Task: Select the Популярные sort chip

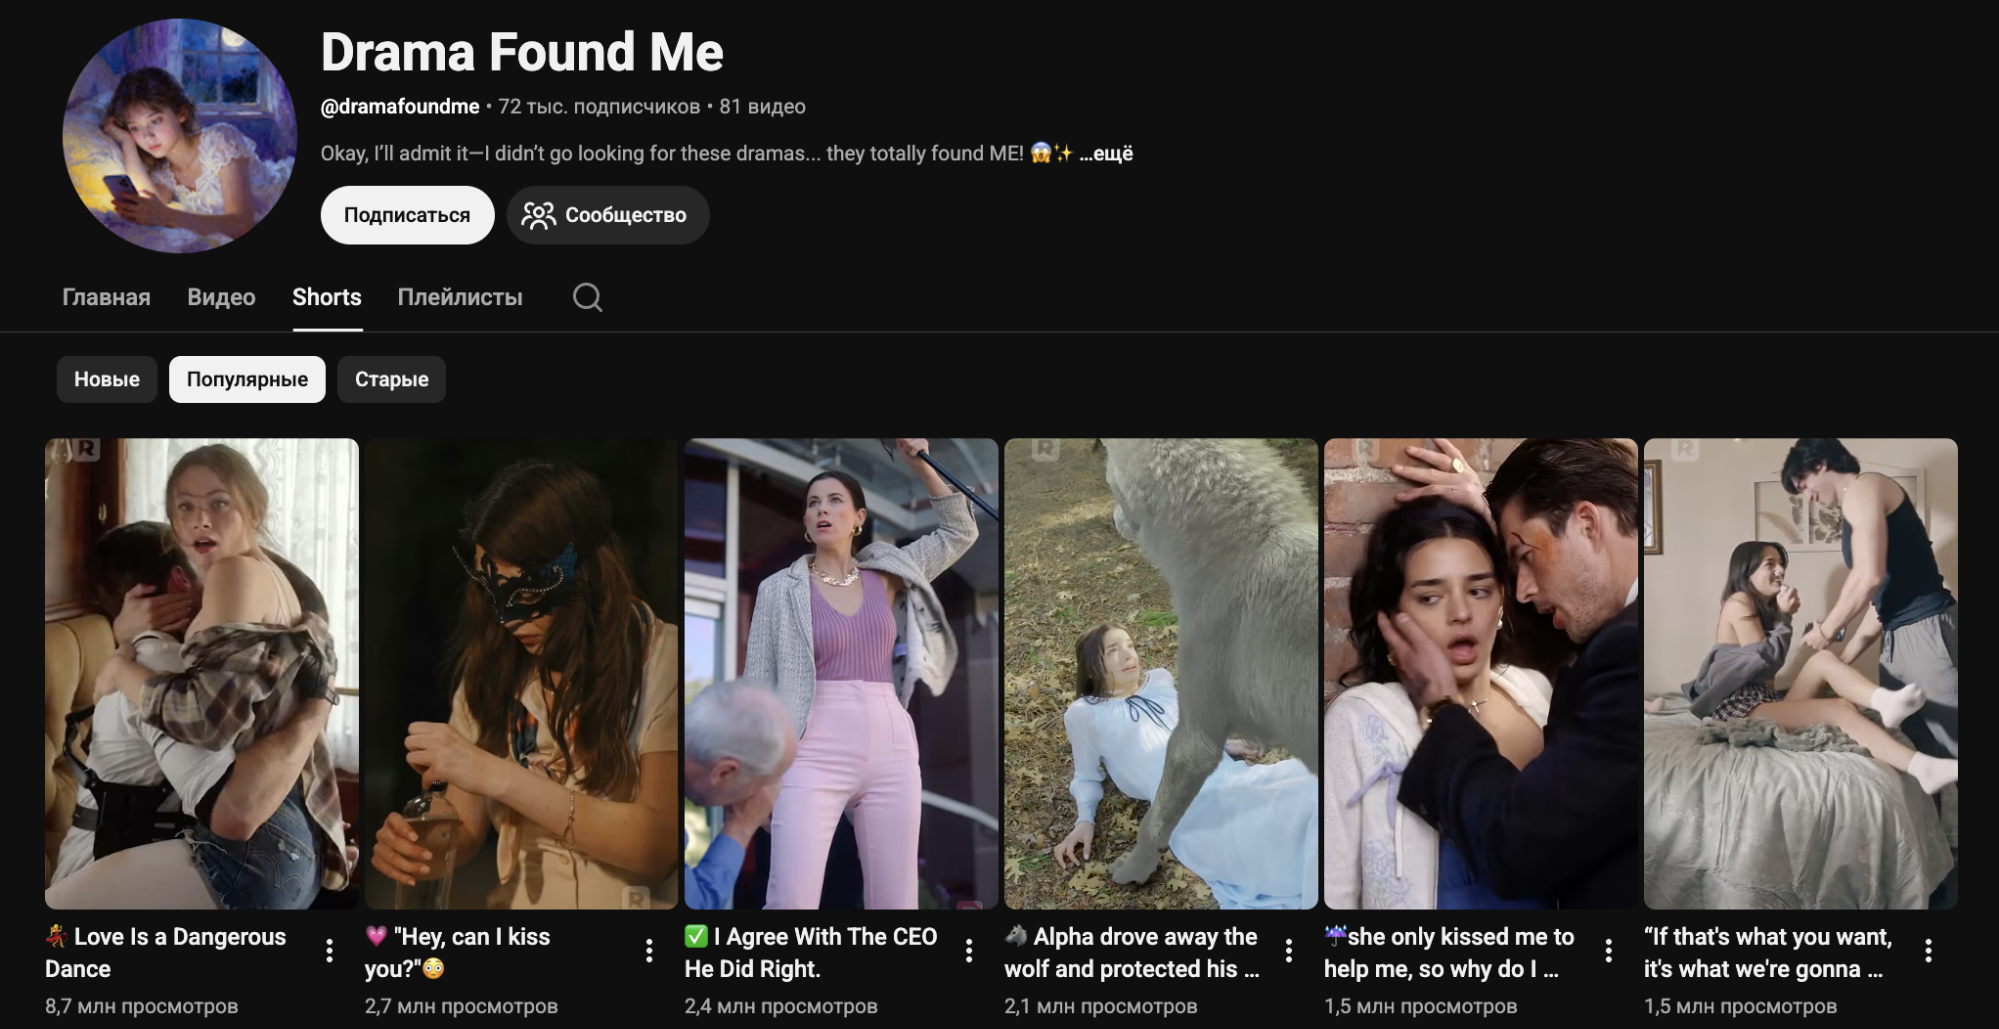Action: coord(247,379)
